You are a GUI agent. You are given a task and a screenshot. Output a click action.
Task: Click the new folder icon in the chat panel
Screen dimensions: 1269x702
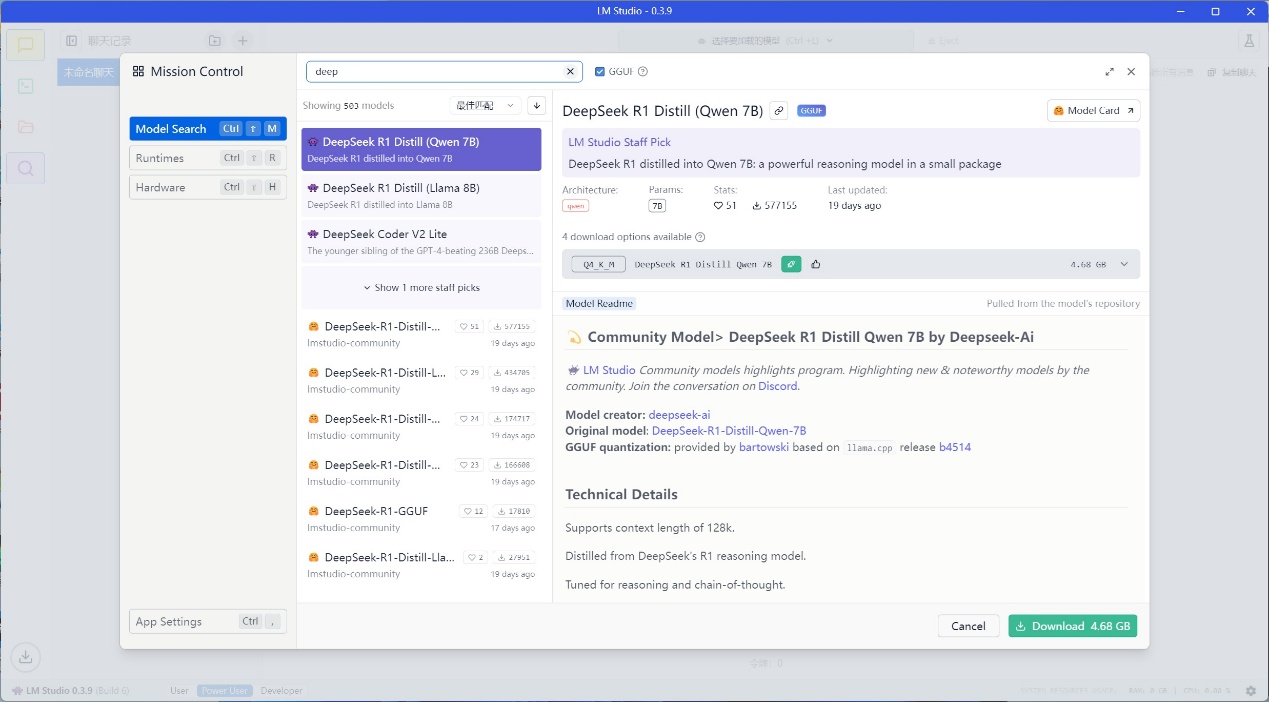[x=215, y=41]
